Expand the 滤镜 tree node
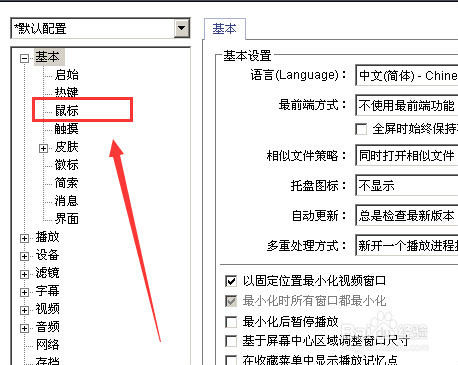Screen dimensions: 458x365 [24, 274]
